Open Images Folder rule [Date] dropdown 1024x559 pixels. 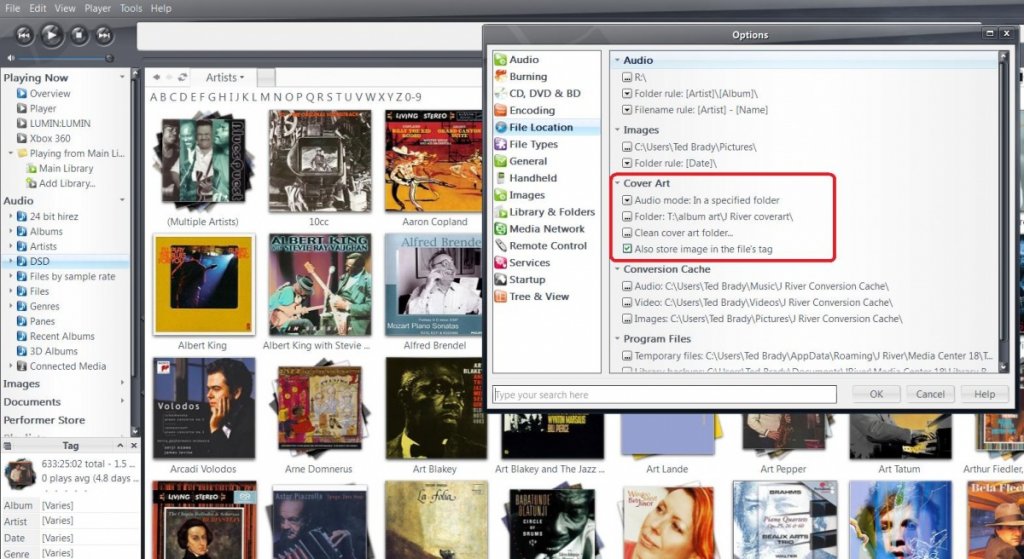[x=628, y=163]
